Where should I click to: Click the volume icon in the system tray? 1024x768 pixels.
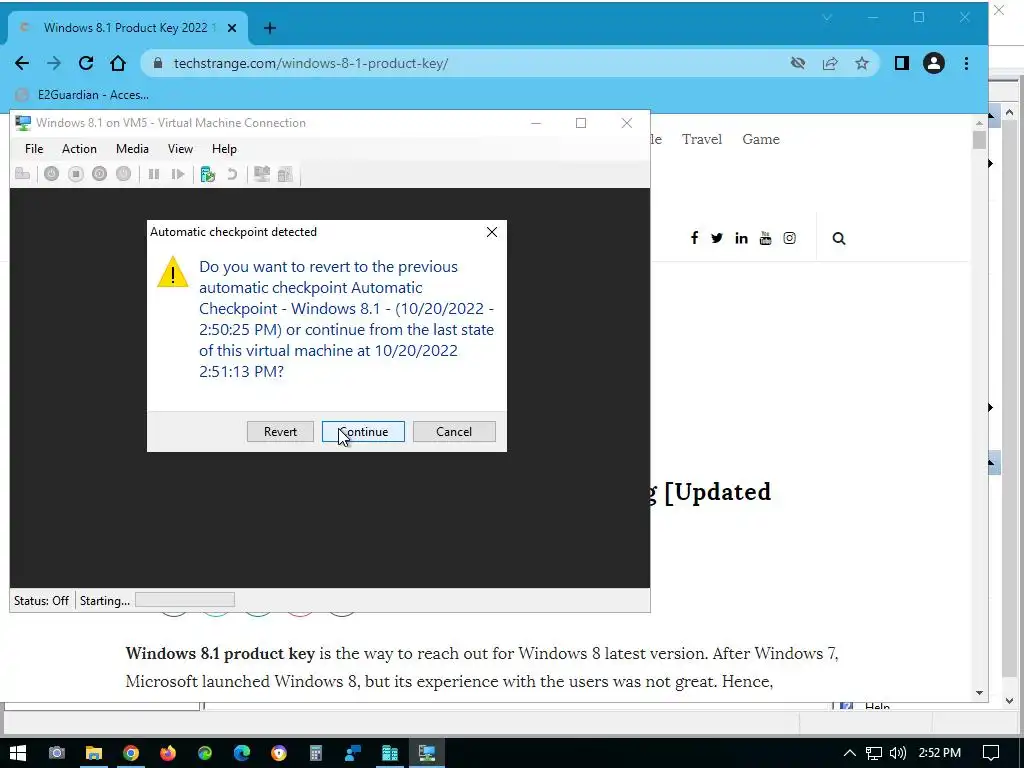coord(898,753)
